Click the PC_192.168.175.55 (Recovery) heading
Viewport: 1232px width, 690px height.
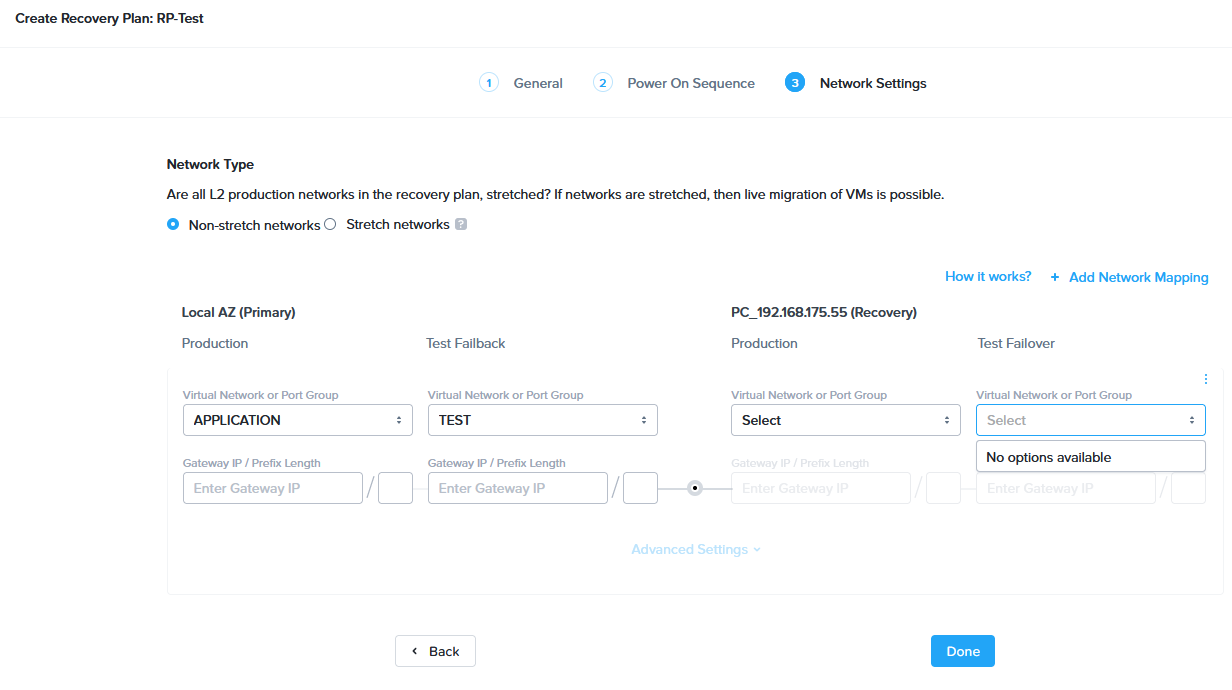(x=824, y=312)
